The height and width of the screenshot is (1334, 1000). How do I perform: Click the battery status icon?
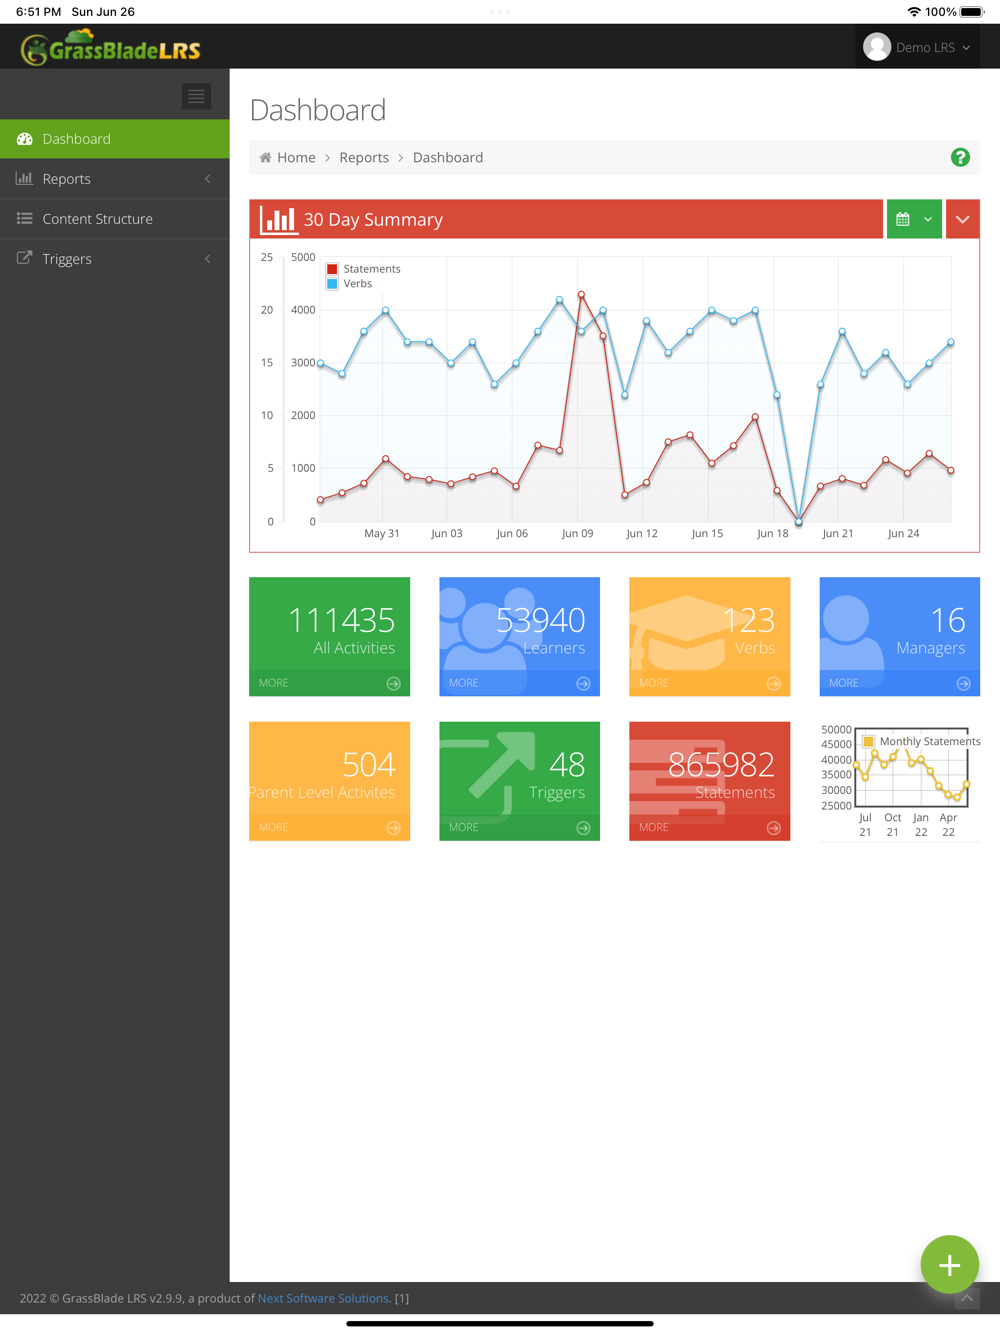click(972, 12)
